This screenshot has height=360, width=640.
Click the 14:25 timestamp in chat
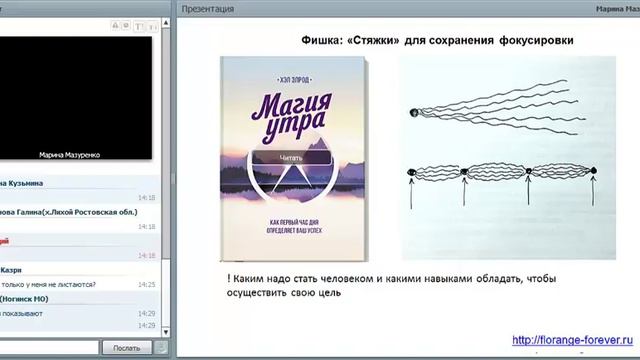[x=147, y=284]
